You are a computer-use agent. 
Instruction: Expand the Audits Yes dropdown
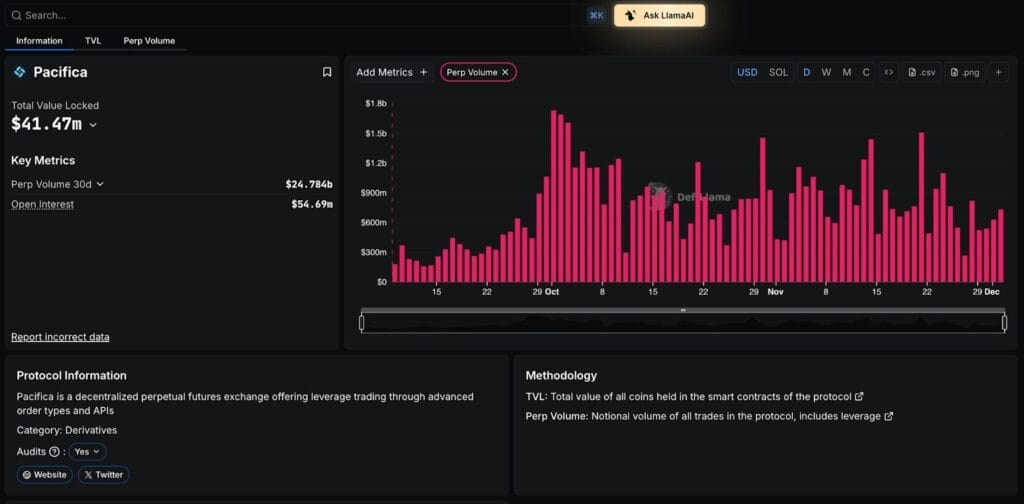(87, 452)
